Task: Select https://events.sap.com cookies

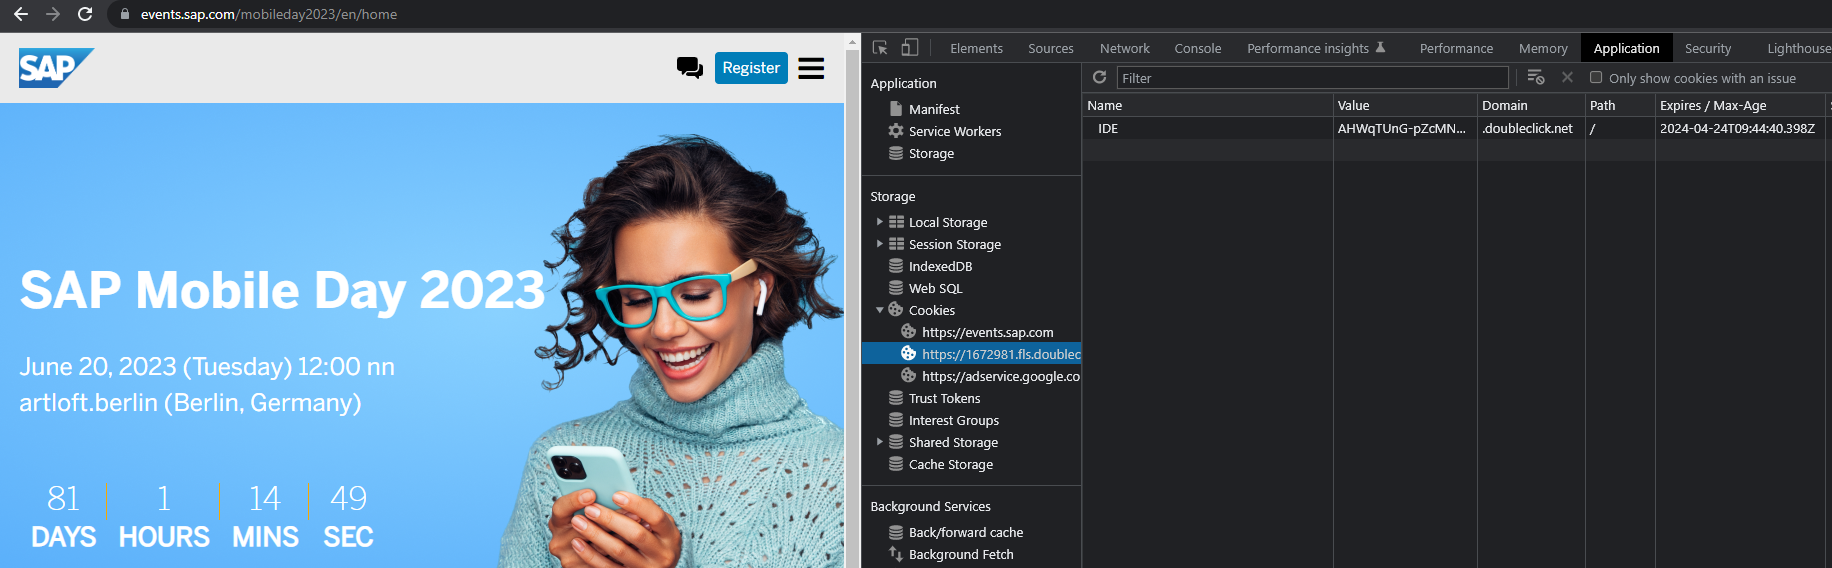Action: (x=987, y=332)
